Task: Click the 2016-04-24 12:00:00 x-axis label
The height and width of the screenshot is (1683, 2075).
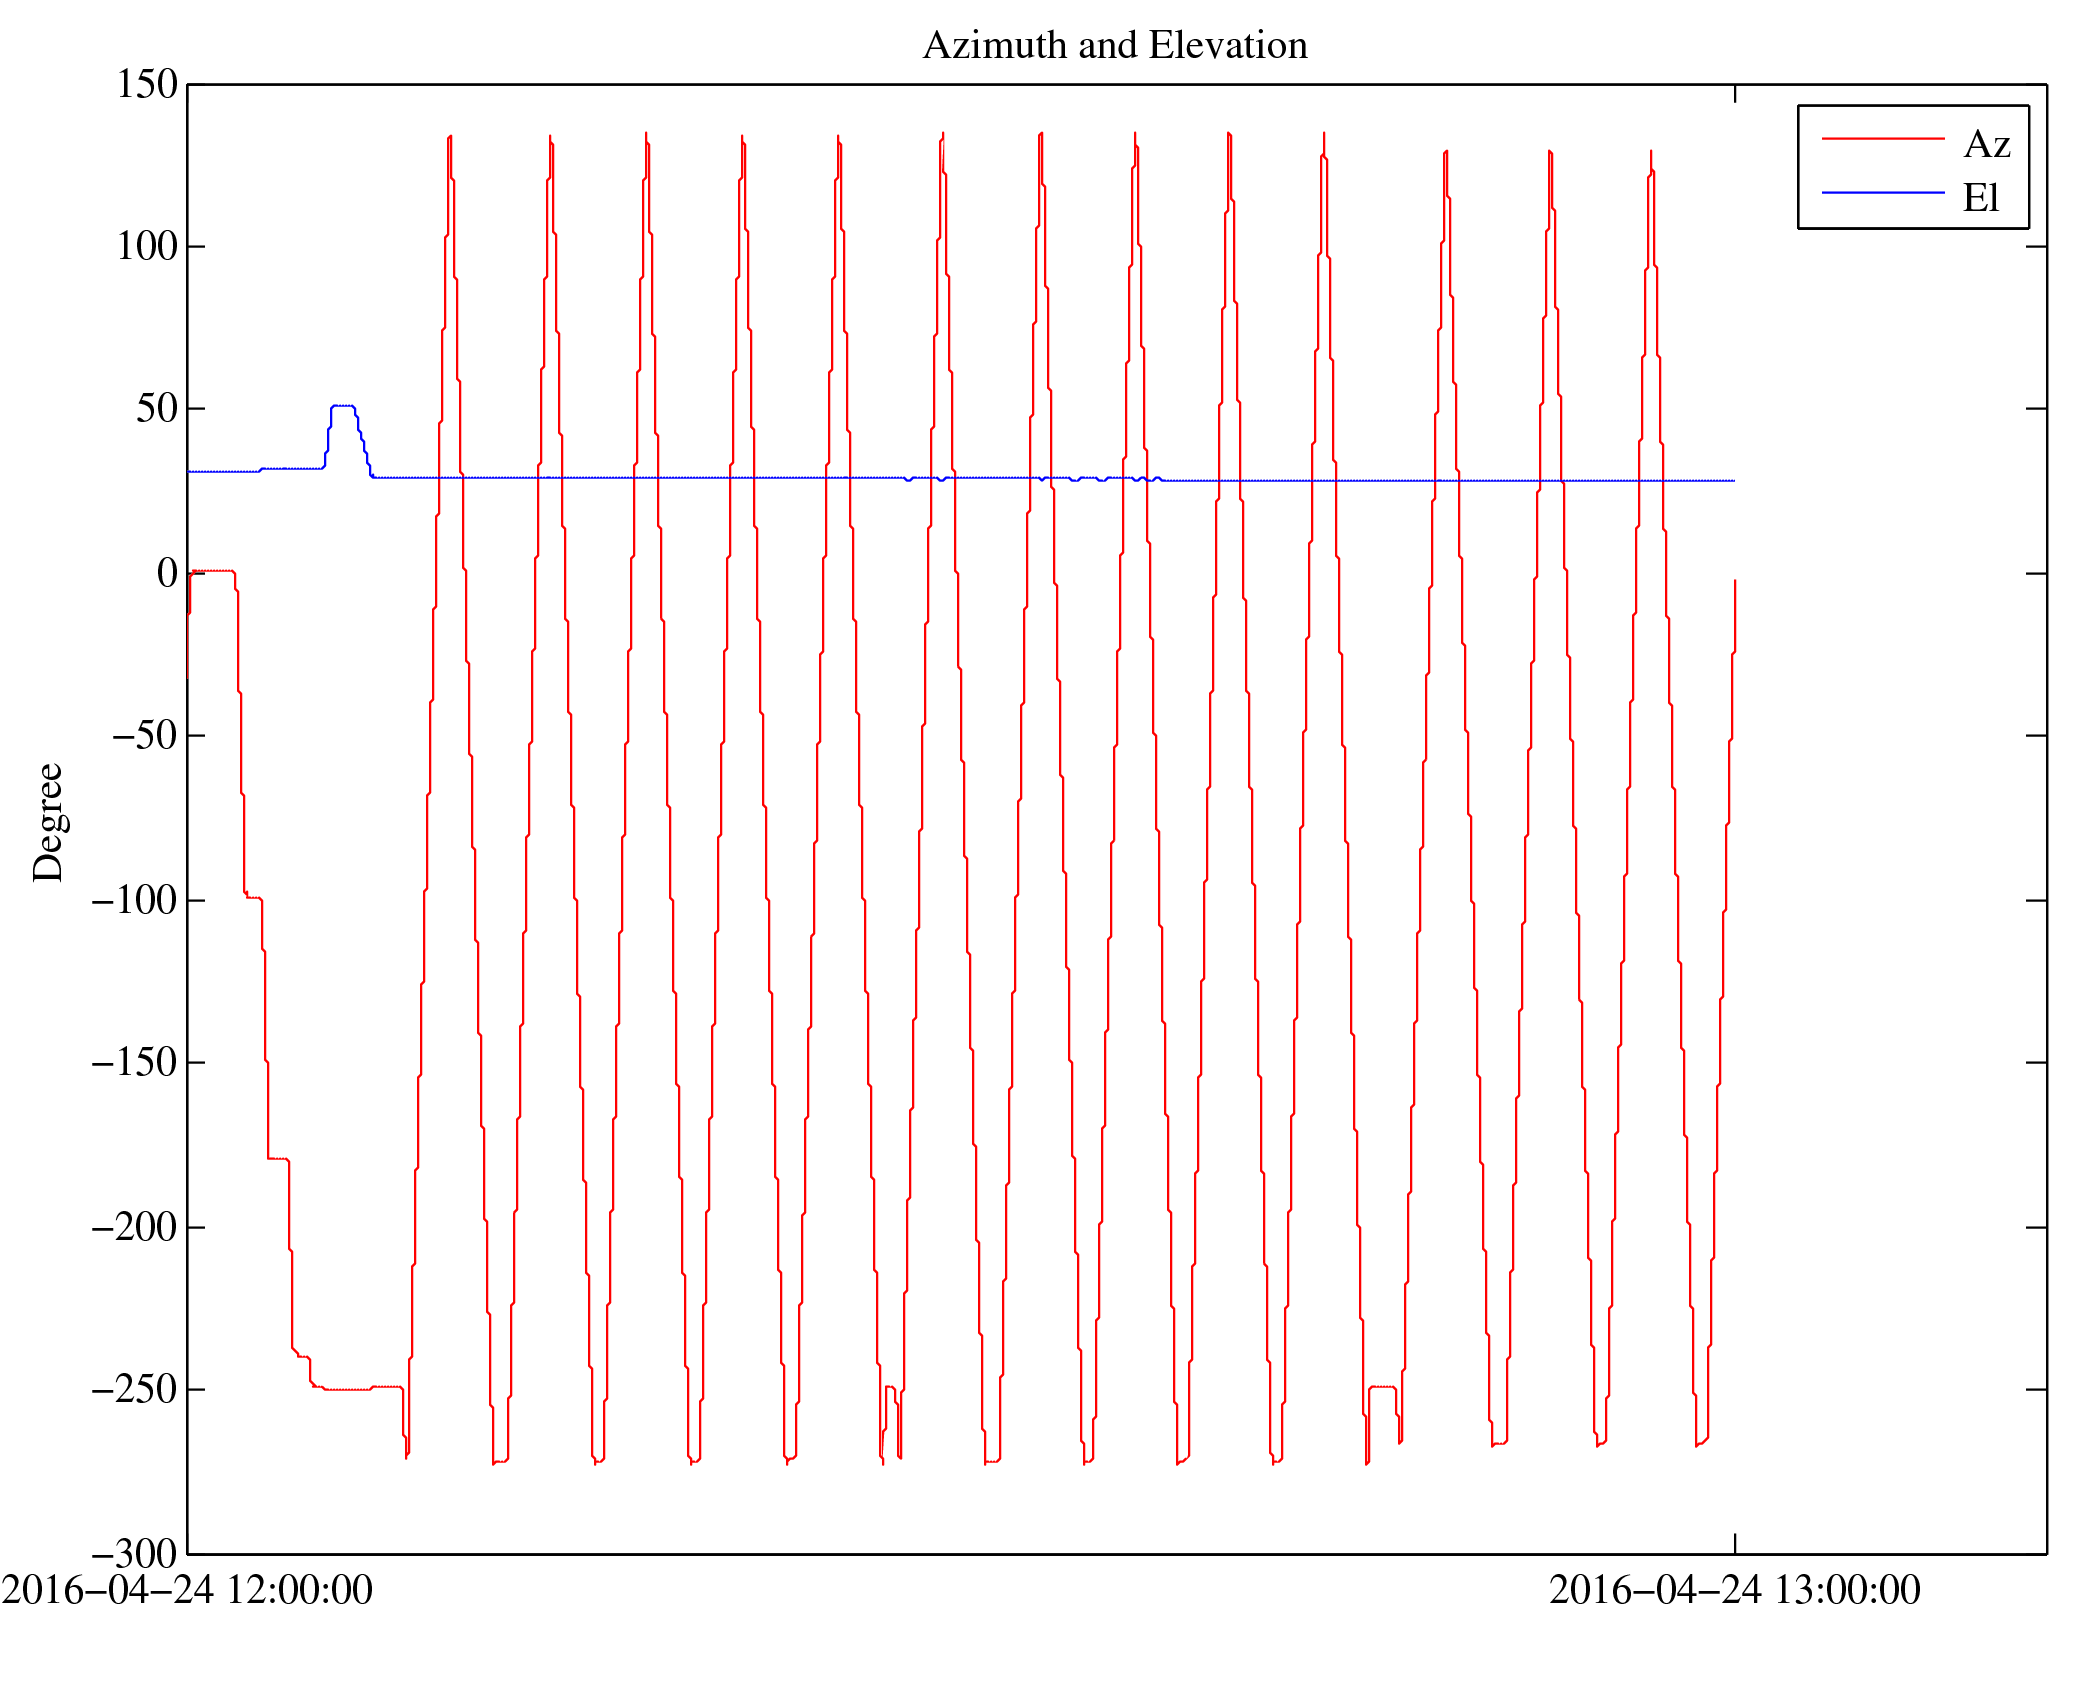Action: click(x=187, y=1591)
